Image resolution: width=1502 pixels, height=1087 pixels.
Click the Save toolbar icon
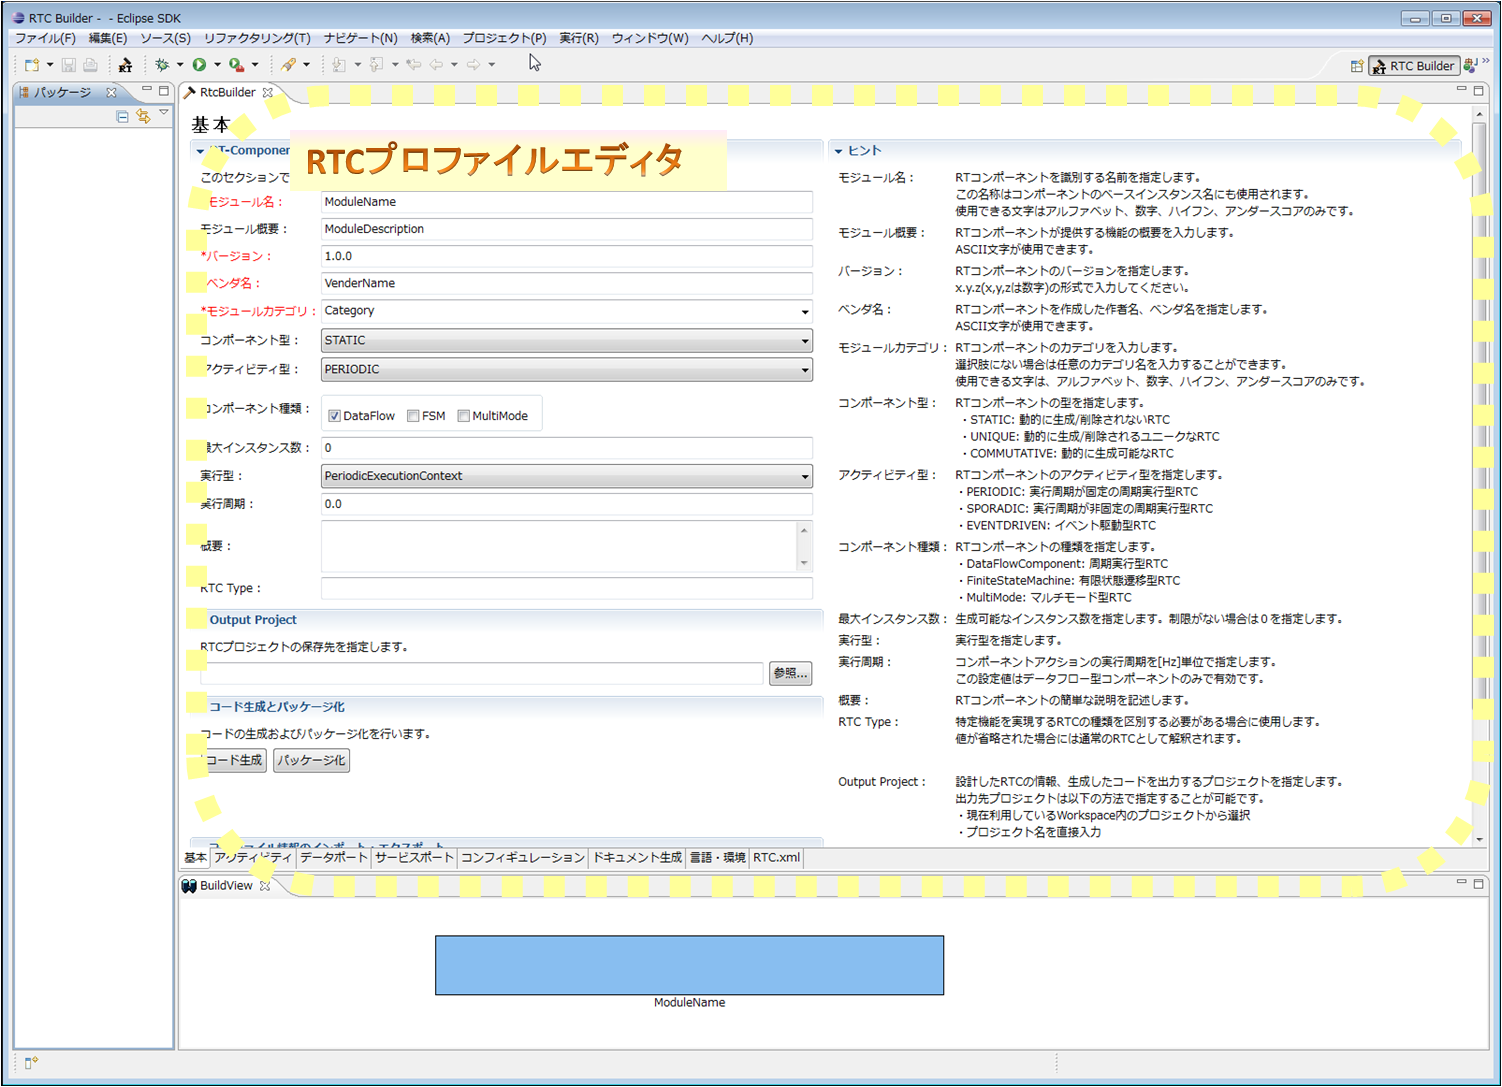69,65
